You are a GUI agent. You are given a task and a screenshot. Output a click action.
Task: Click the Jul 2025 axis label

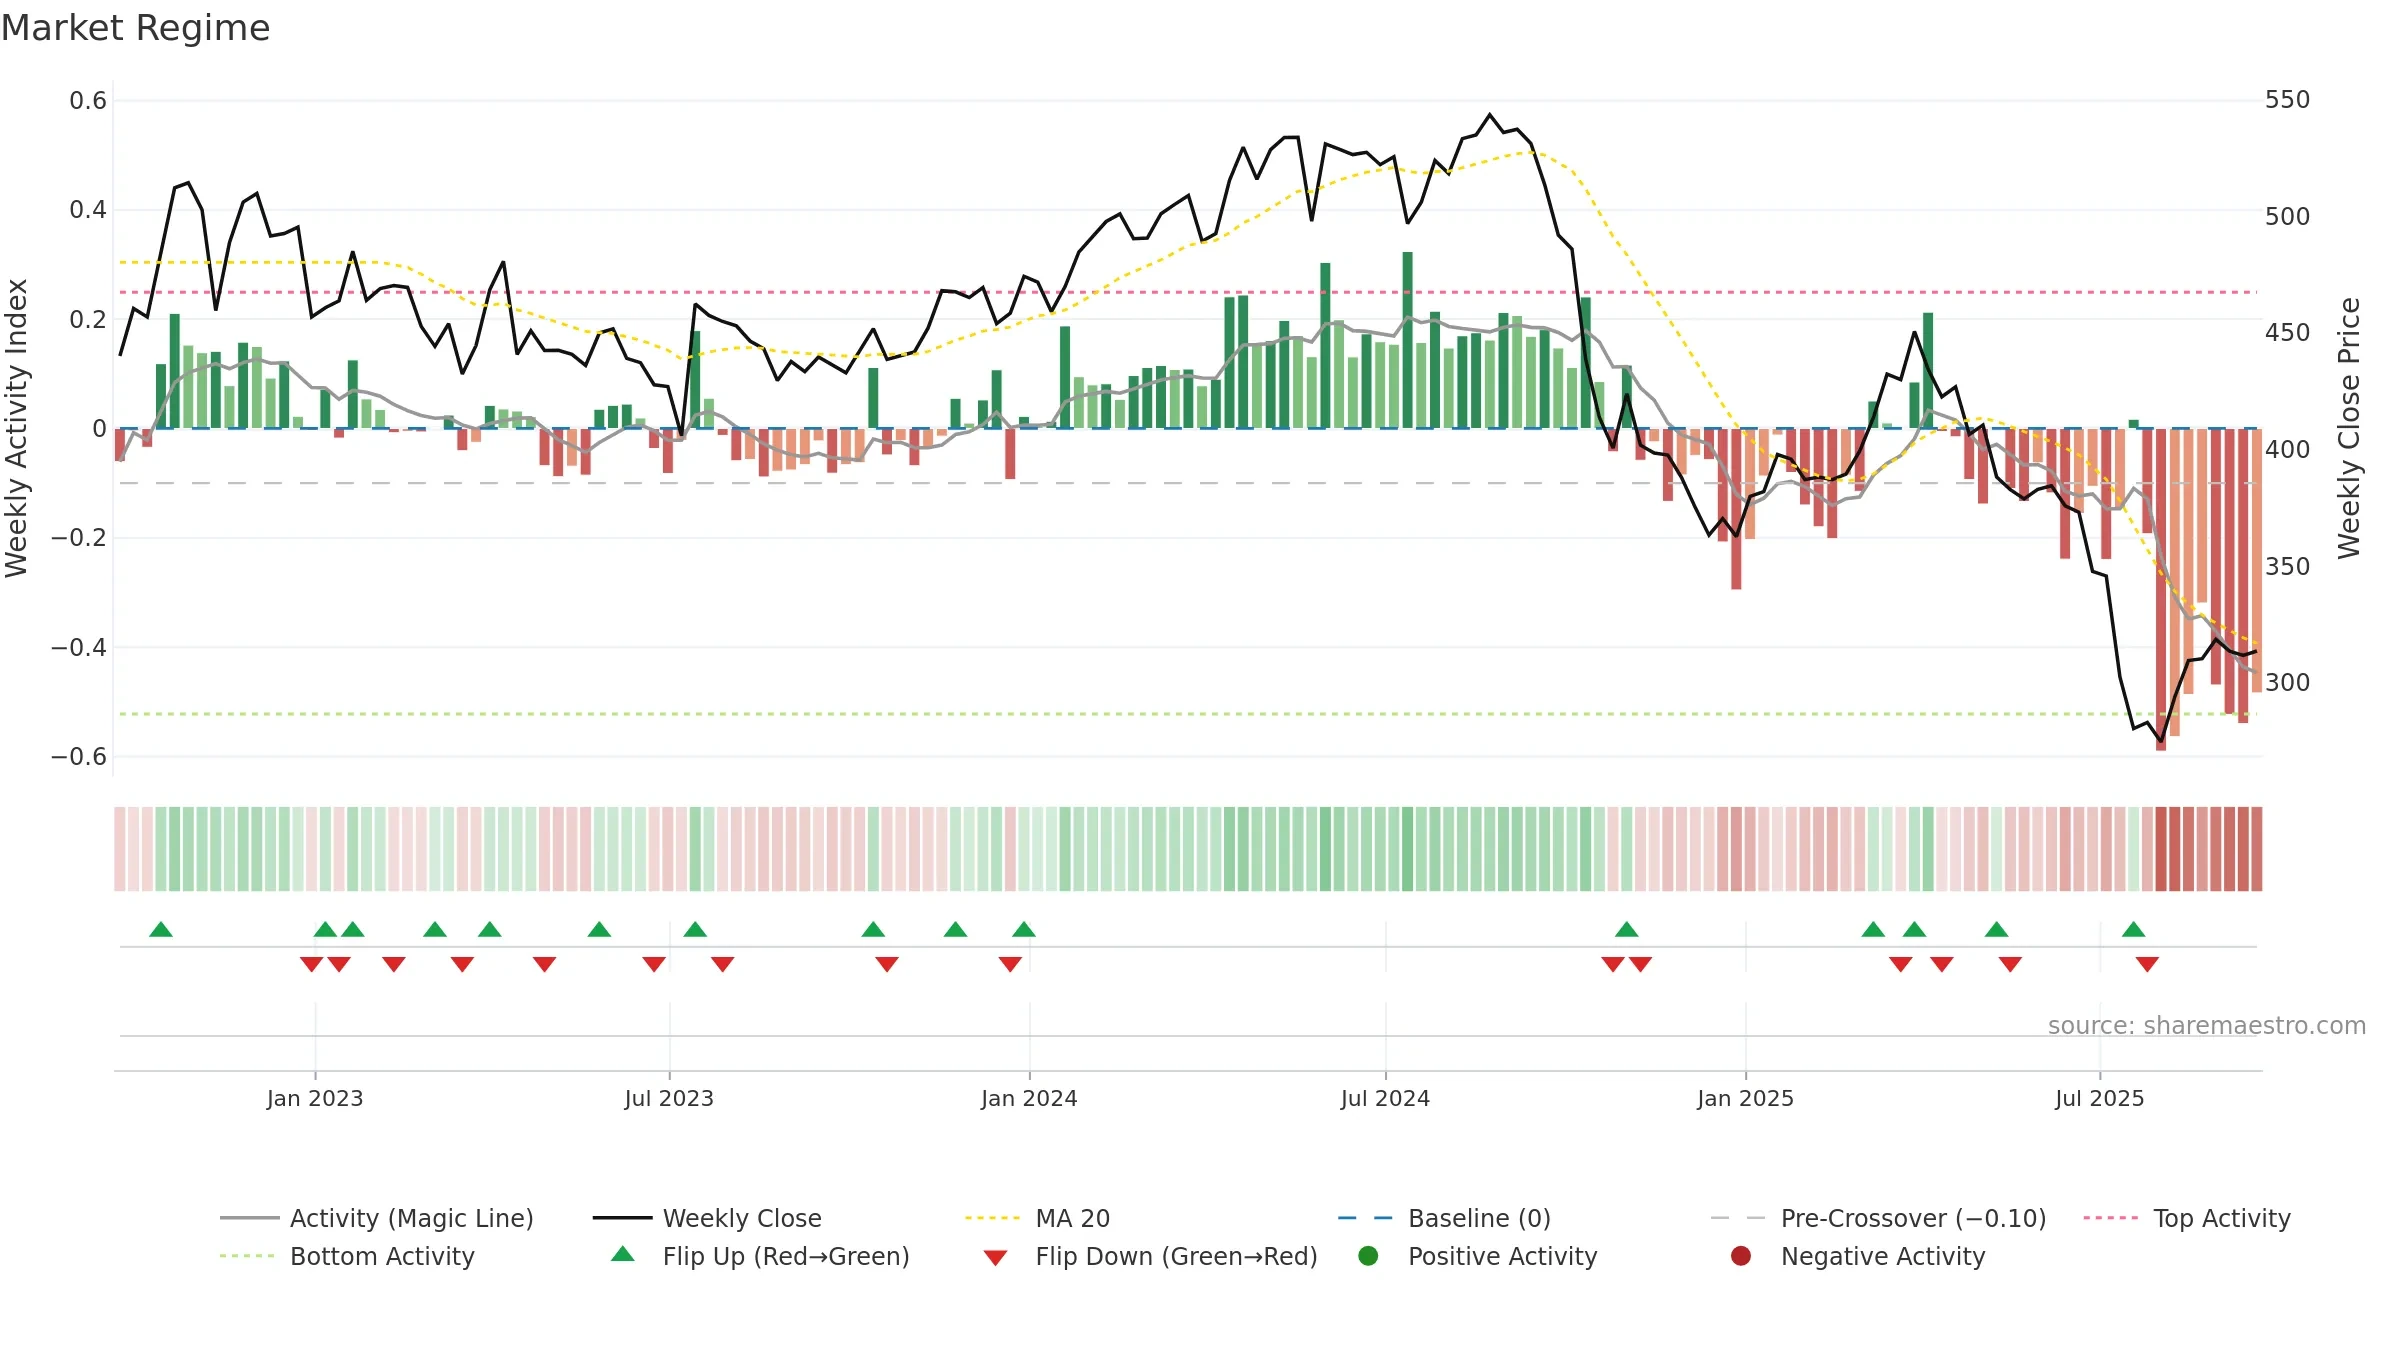pyautogui.click(x=2100, y=1098)
